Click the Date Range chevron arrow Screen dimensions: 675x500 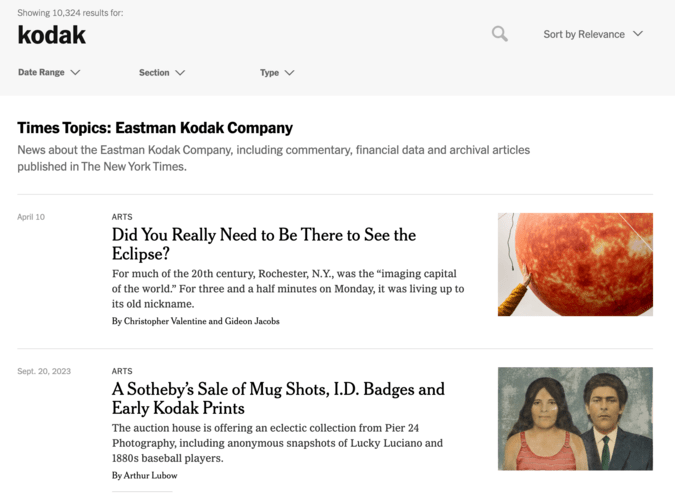75,73
